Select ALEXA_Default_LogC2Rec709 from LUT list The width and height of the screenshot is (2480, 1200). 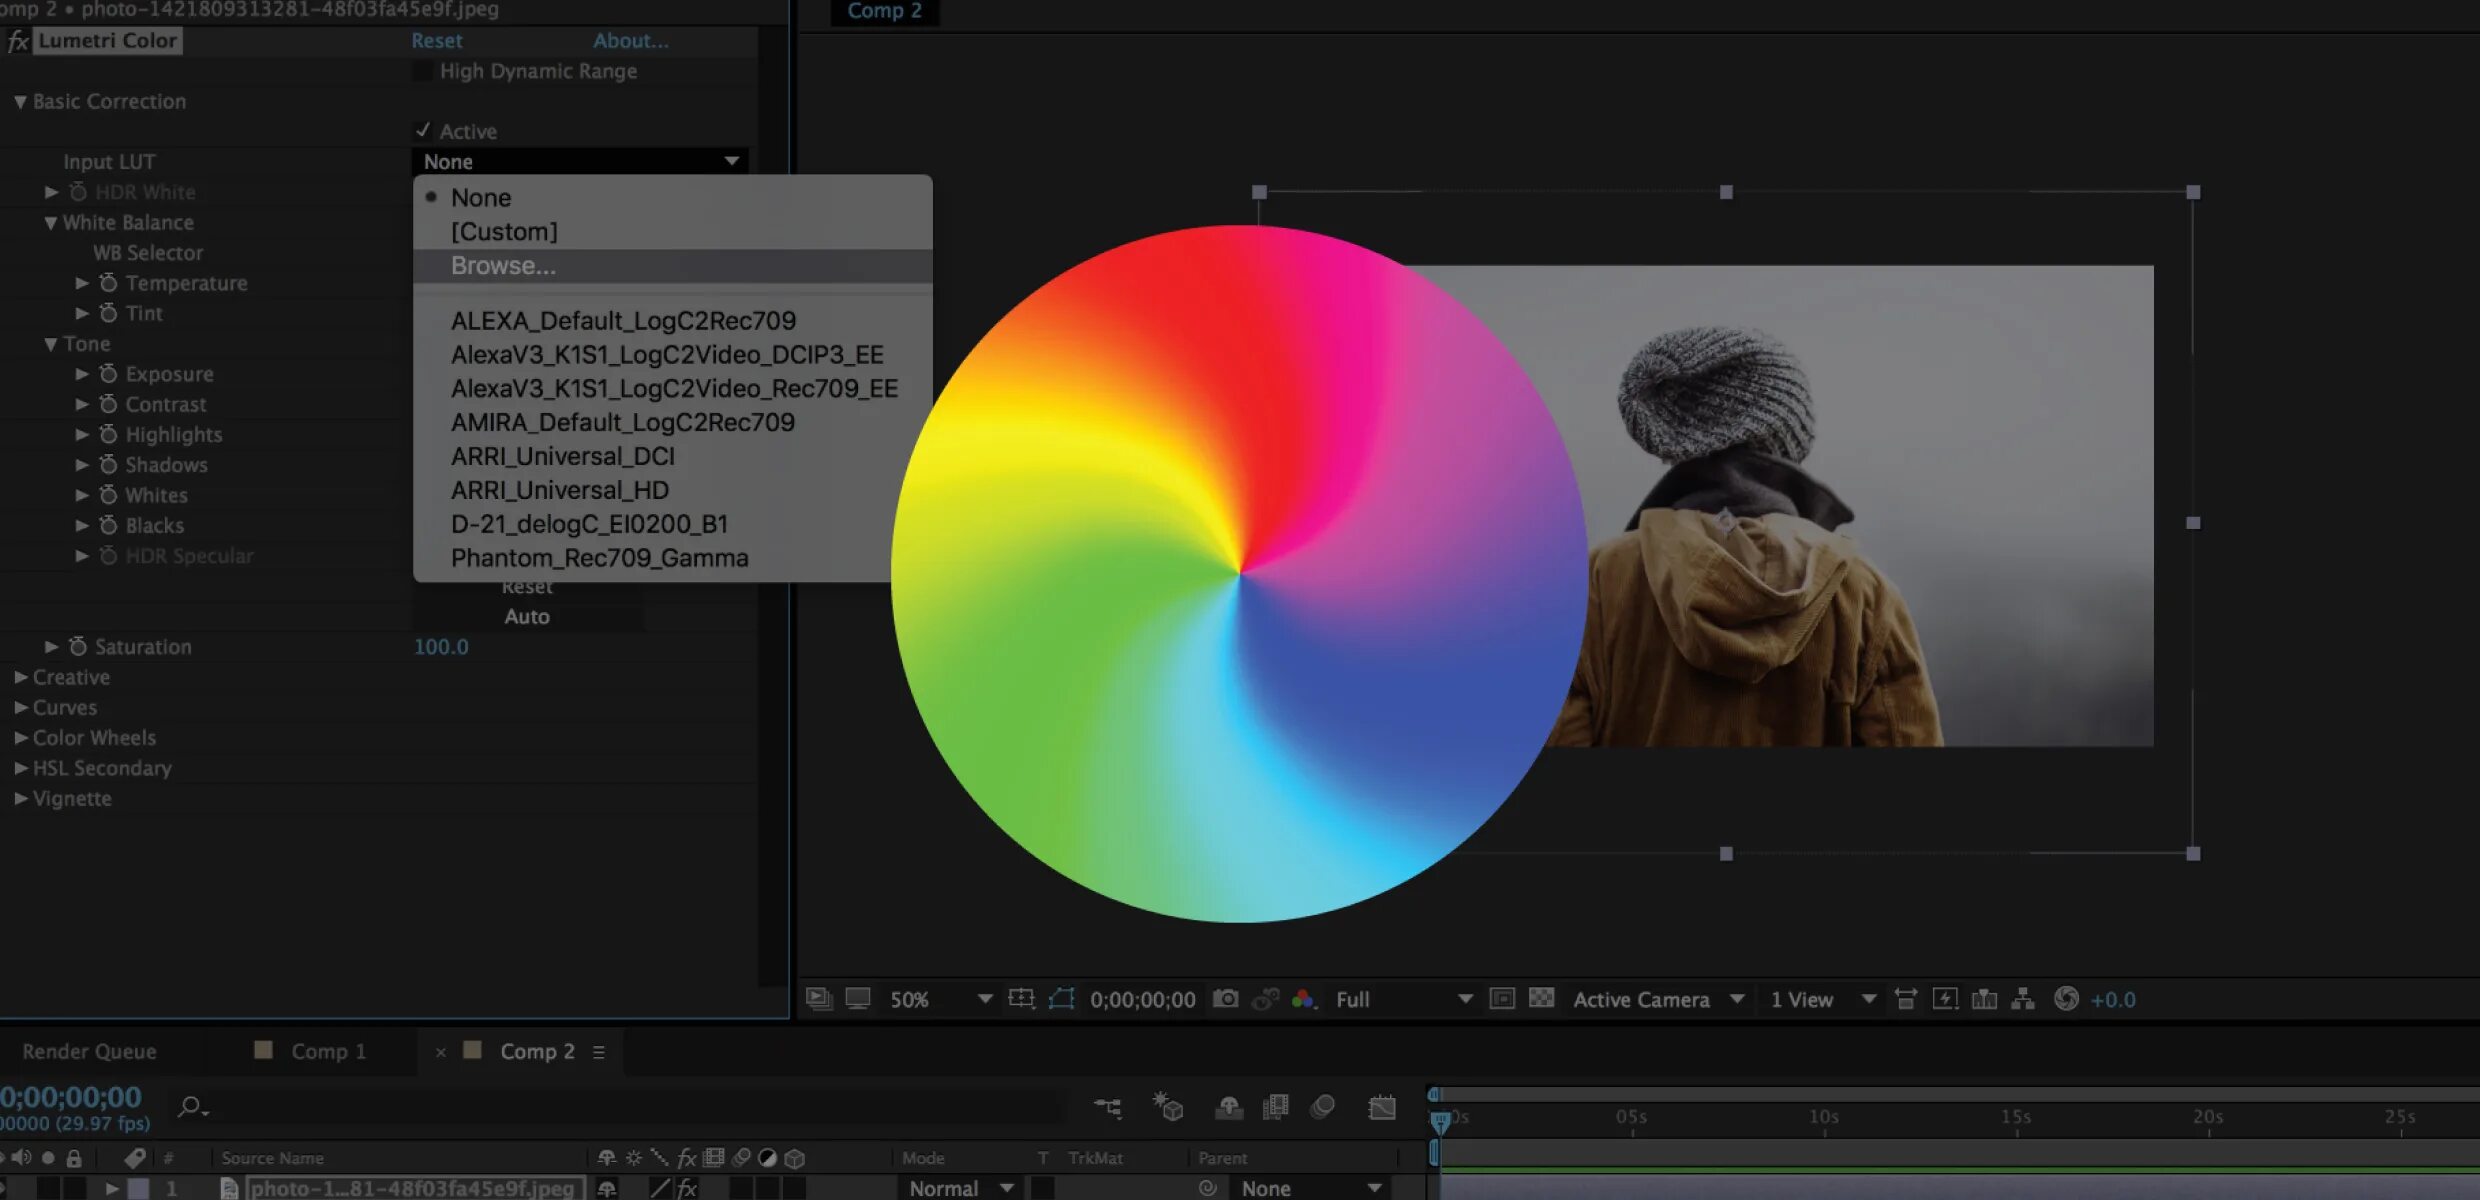[x=623, y=319]
